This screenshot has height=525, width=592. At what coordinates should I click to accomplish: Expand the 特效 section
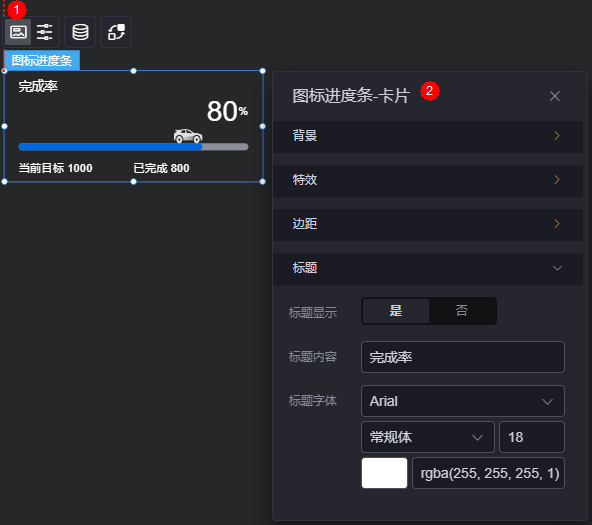pos(428,180)
